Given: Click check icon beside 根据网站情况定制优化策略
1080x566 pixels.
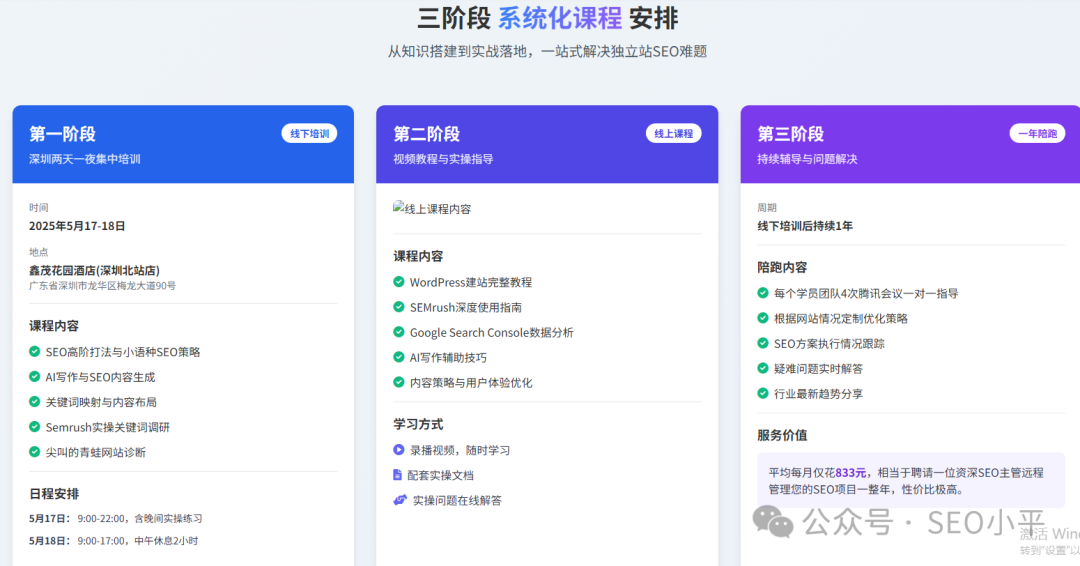Looking at the screenshot, I should [762, 318].
